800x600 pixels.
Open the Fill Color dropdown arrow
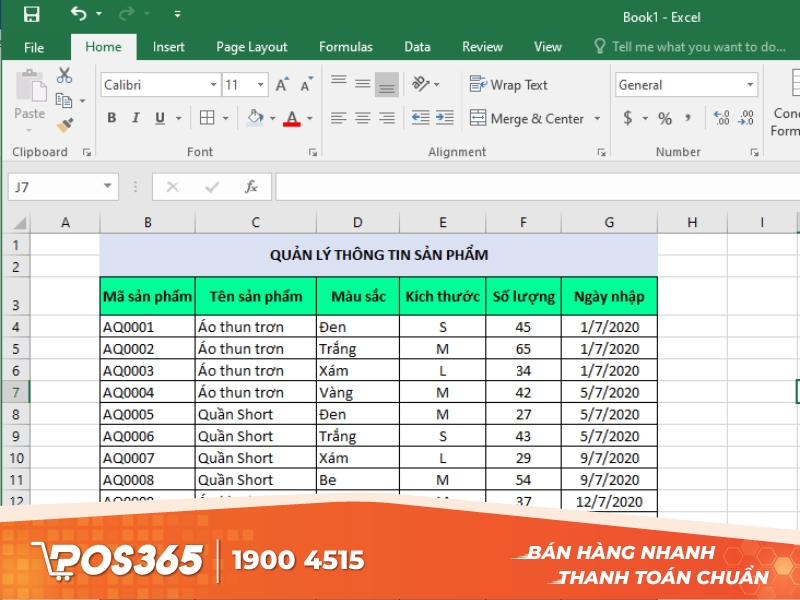click(x=272, y=119)
